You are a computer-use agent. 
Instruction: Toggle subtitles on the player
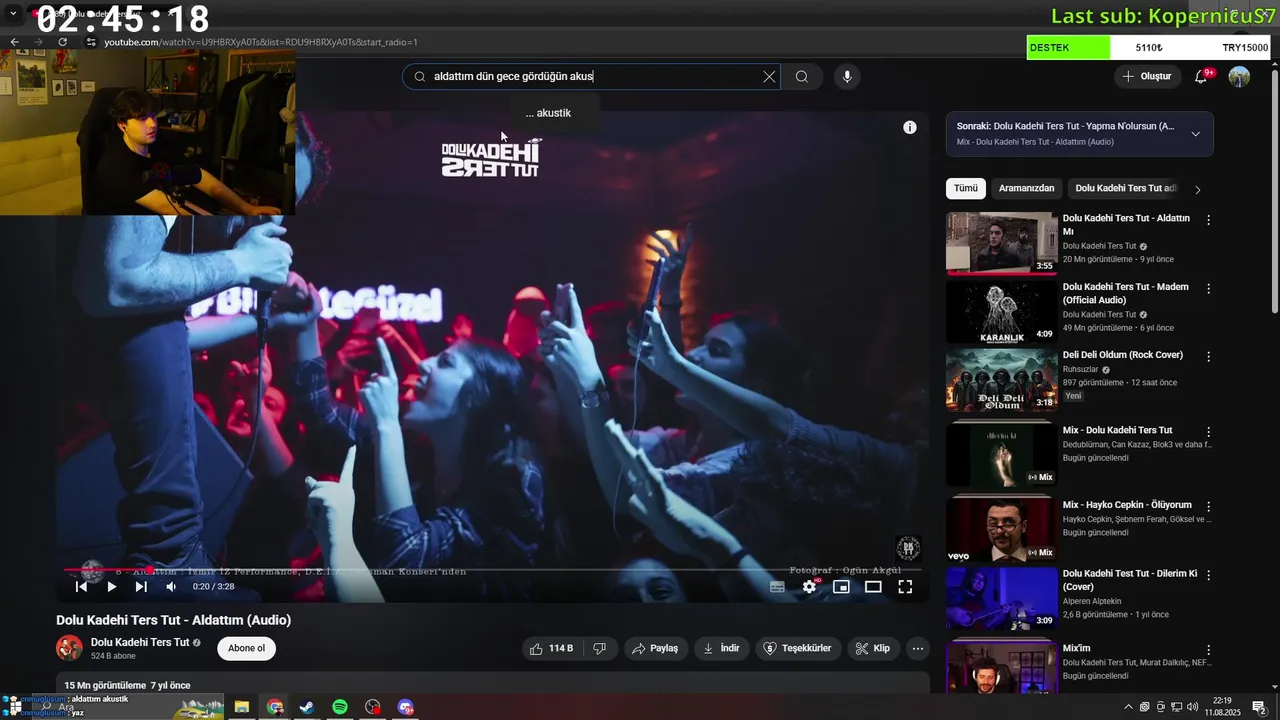(777, 587)
